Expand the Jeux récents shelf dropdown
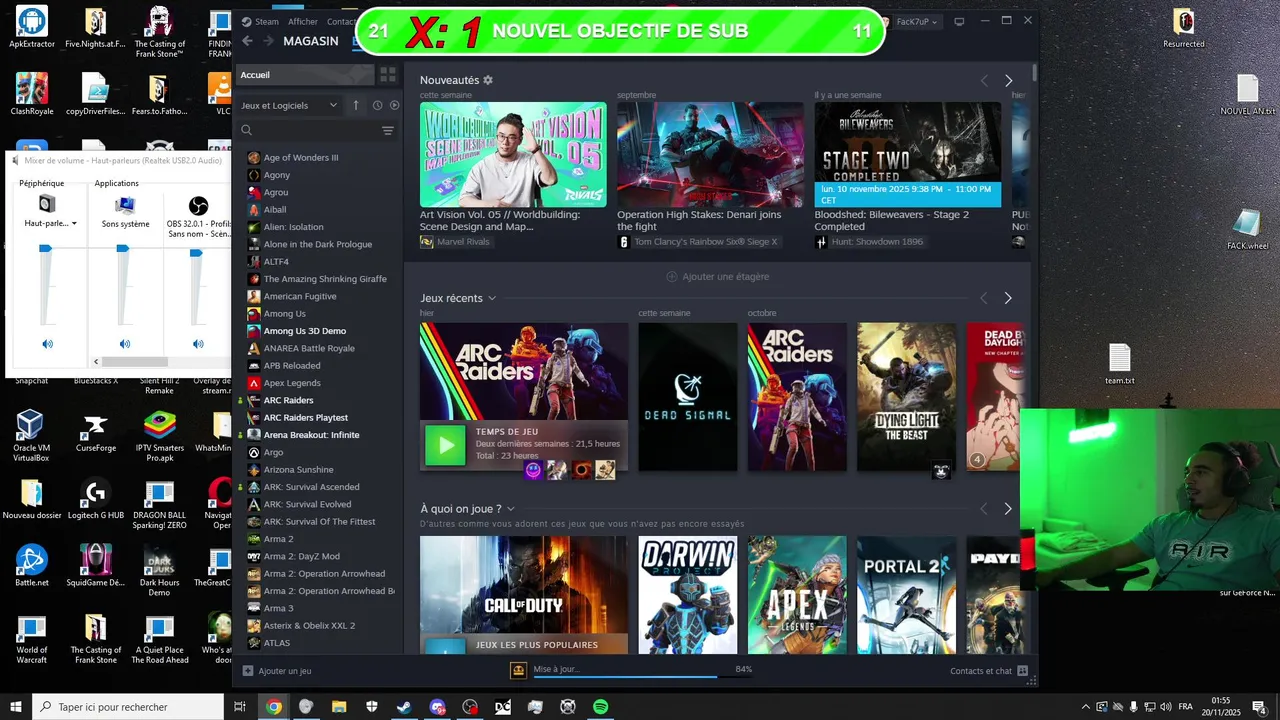1280x720 pixels. [492, 298]
